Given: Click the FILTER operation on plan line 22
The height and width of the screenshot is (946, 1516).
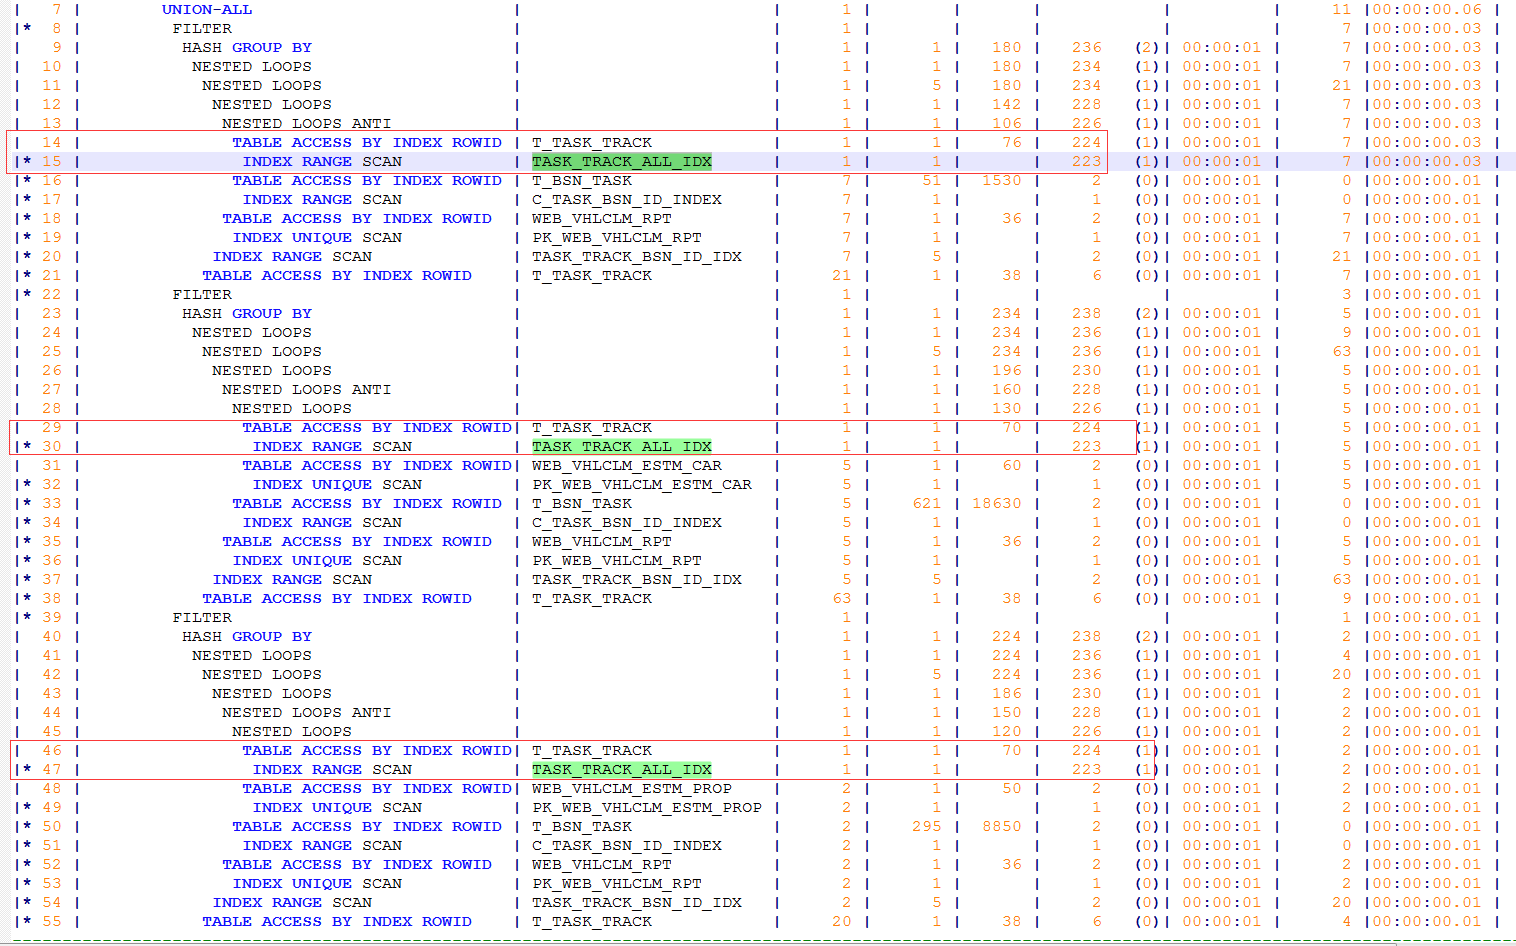Looking at the screenshot, I should [202, 295].
